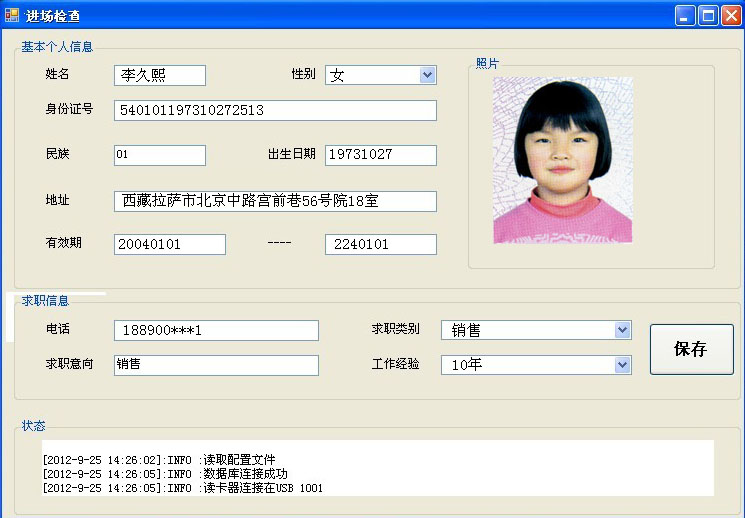Screen dimensions: 745x518
Task: Click the 状态 group label
Action: pos(33,425)
